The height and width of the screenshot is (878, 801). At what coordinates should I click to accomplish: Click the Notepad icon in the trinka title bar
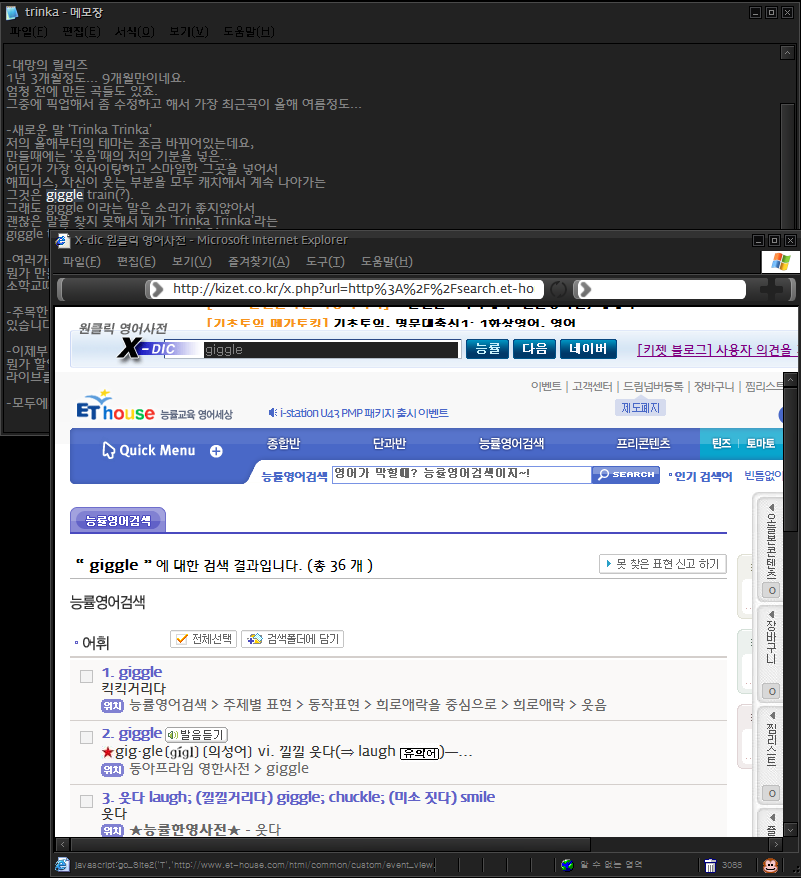coord(12,12)
